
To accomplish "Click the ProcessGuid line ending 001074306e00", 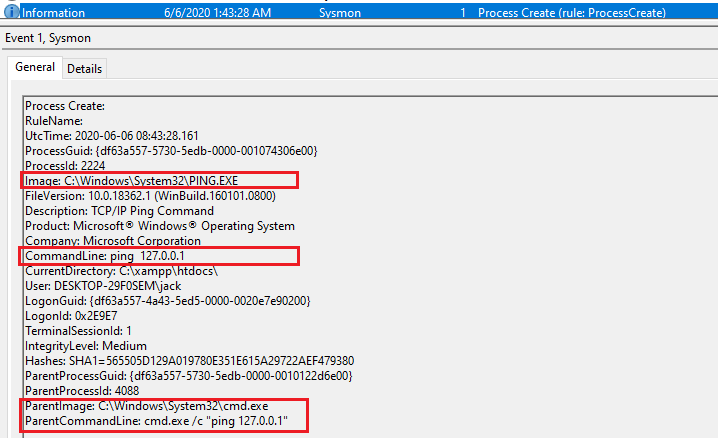I will [171, 151].
